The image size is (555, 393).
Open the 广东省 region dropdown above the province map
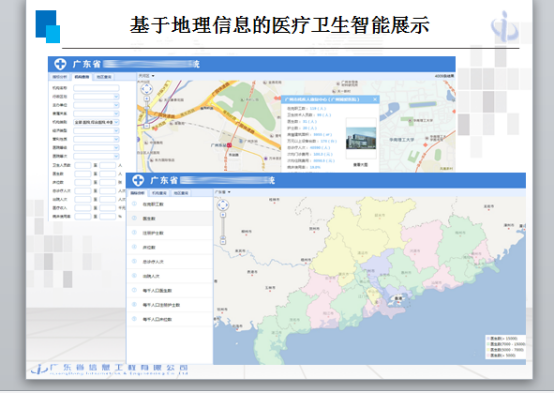click(x=223, y=192)
